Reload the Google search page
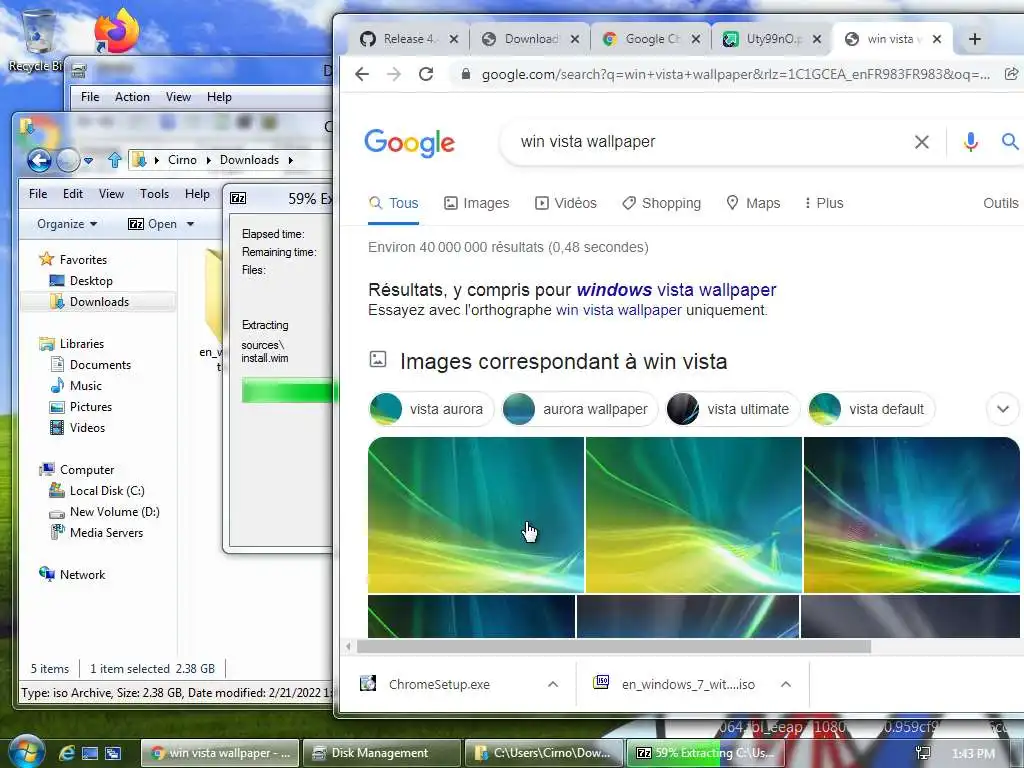 click(426, 74)
